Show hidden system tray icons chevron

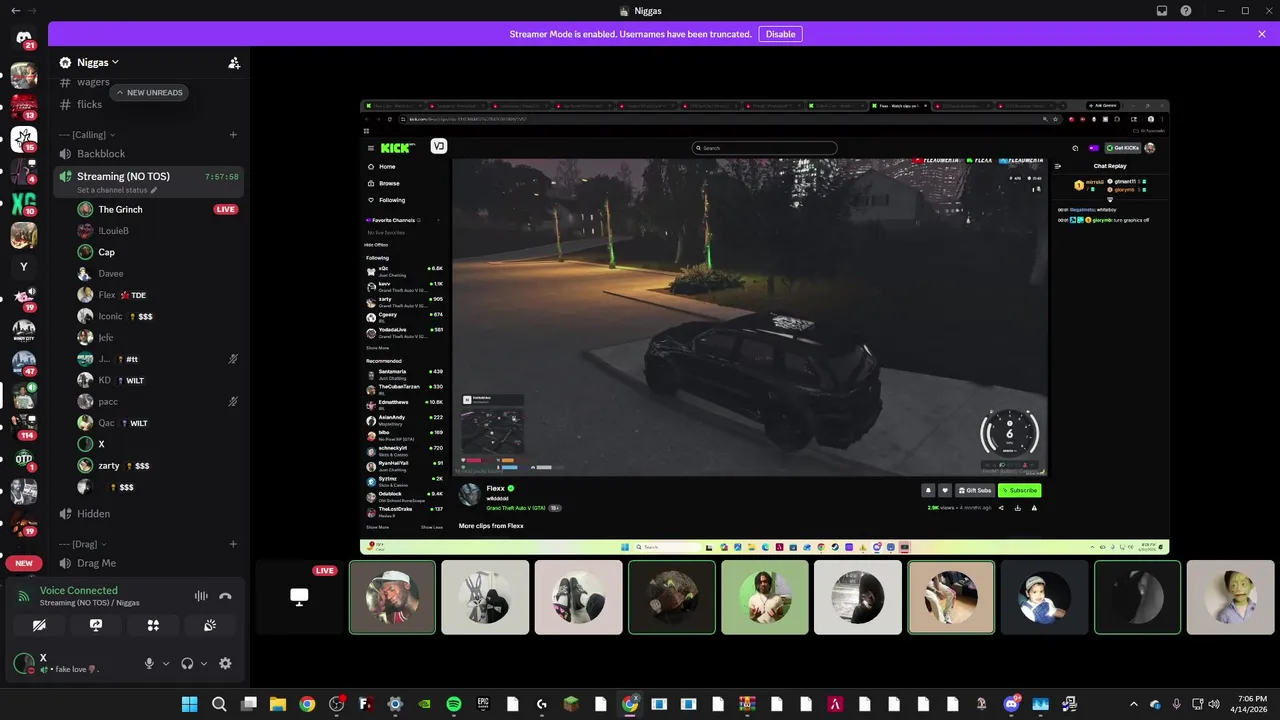1133,704
